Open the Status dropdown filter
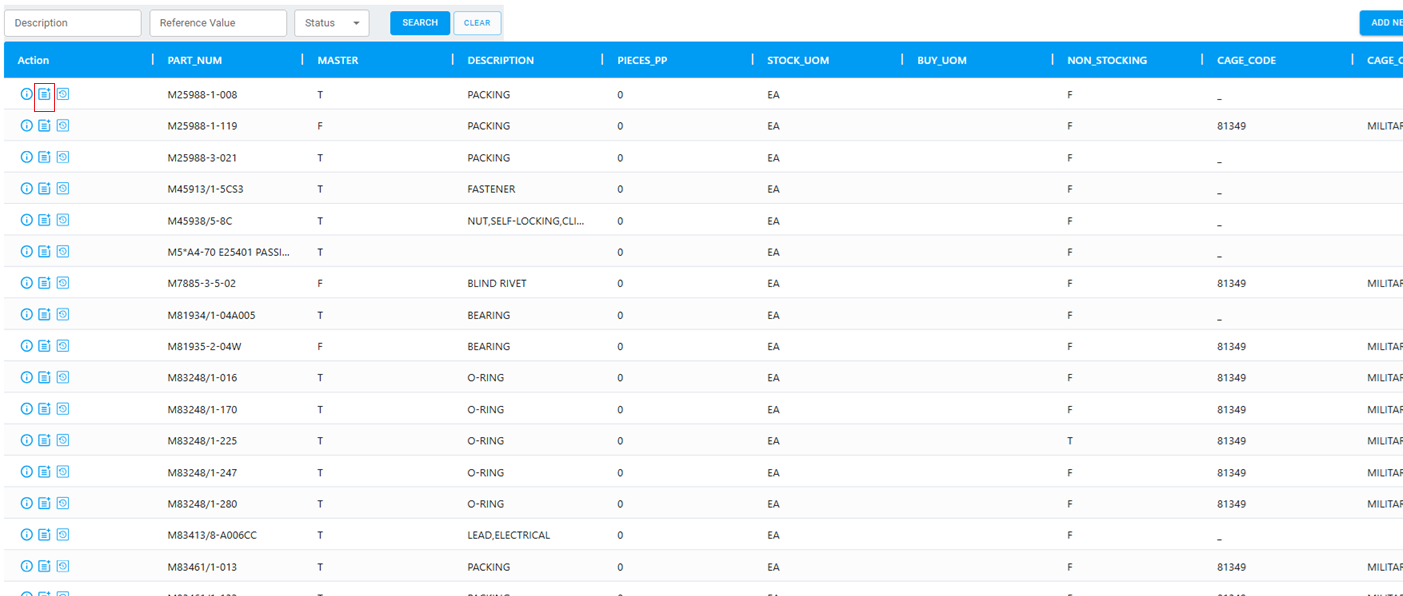The height and width of the screenshot is (596, 1403). 331,23
